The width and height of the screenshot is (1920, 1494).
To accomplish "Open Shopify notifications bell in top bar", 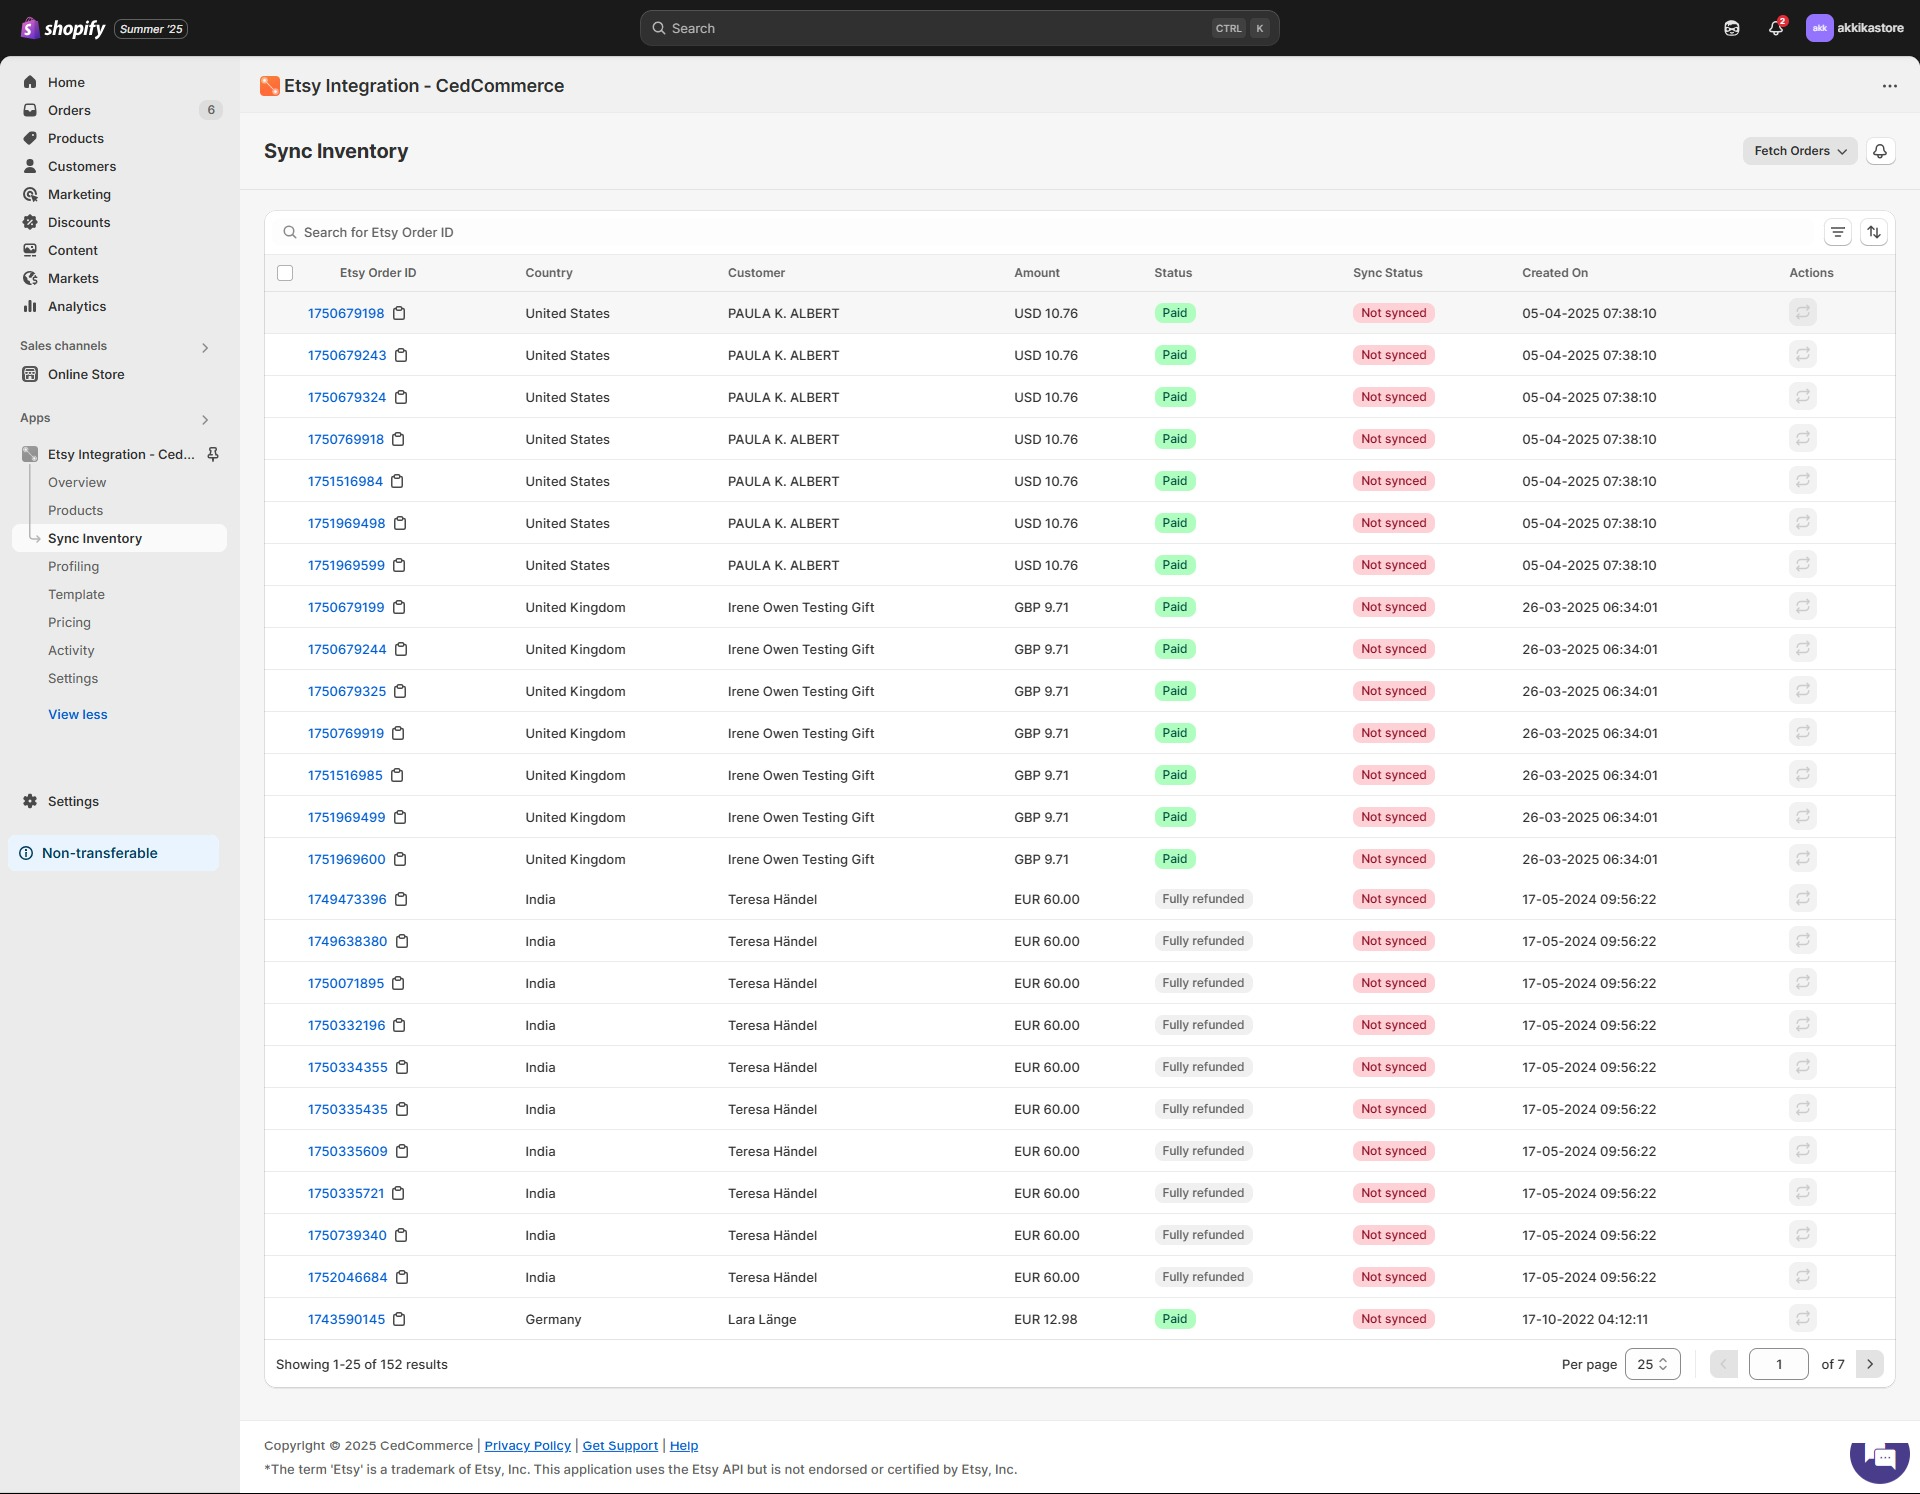I will coord(1776,28).
